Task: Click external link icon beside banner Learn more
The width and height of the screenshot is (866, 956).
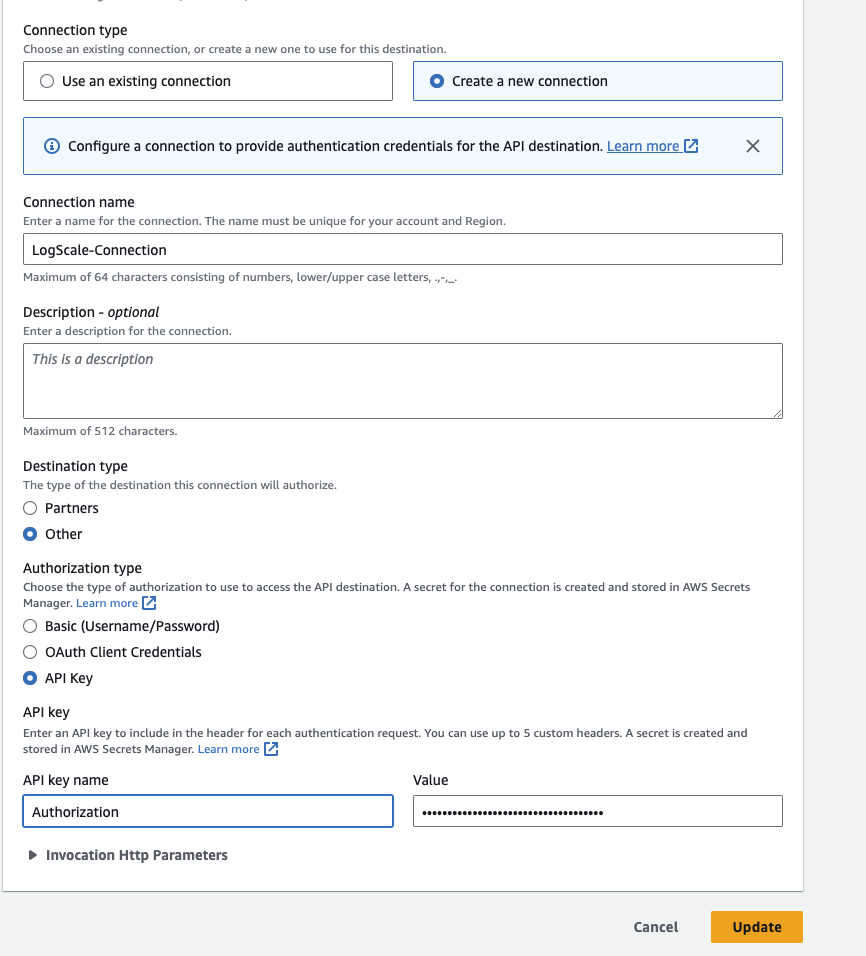Action: pyautogui.click(x=691, y=146)
